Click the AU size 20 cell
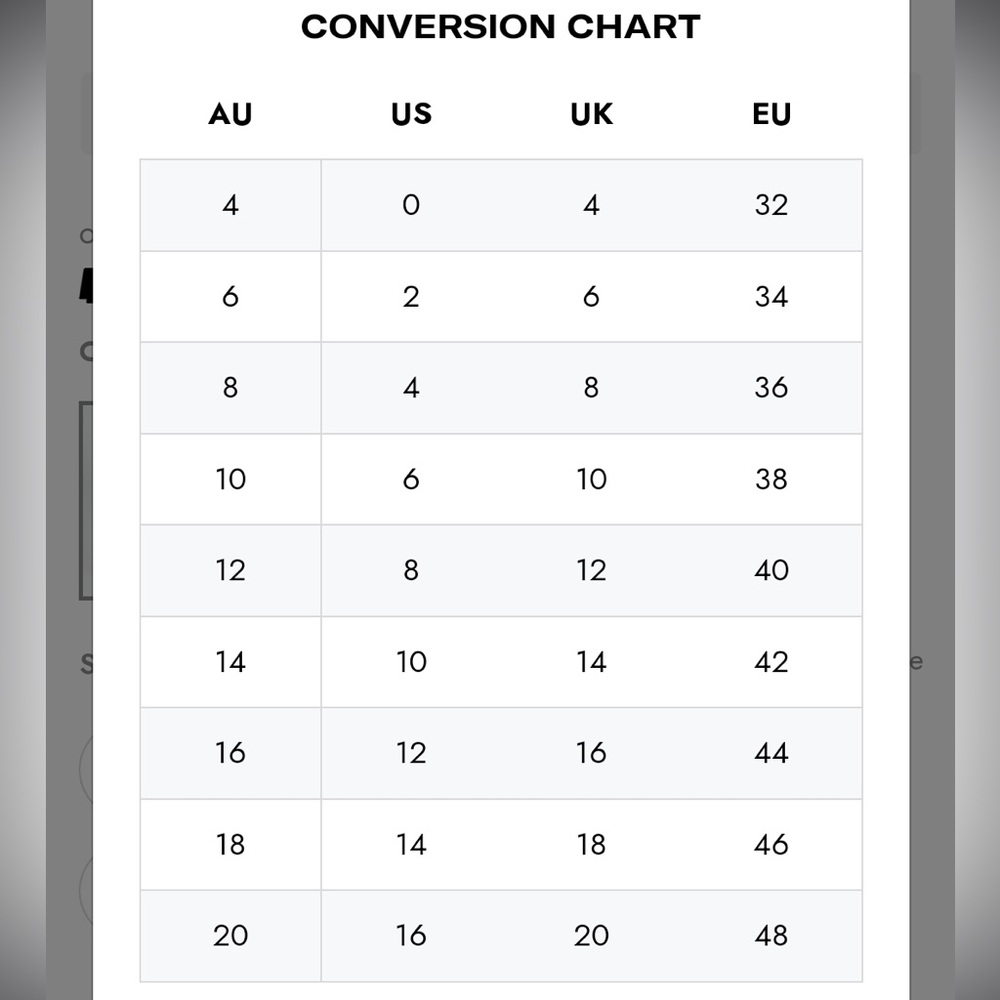This screenshot has width=1000, height=1000. [230, 936]
